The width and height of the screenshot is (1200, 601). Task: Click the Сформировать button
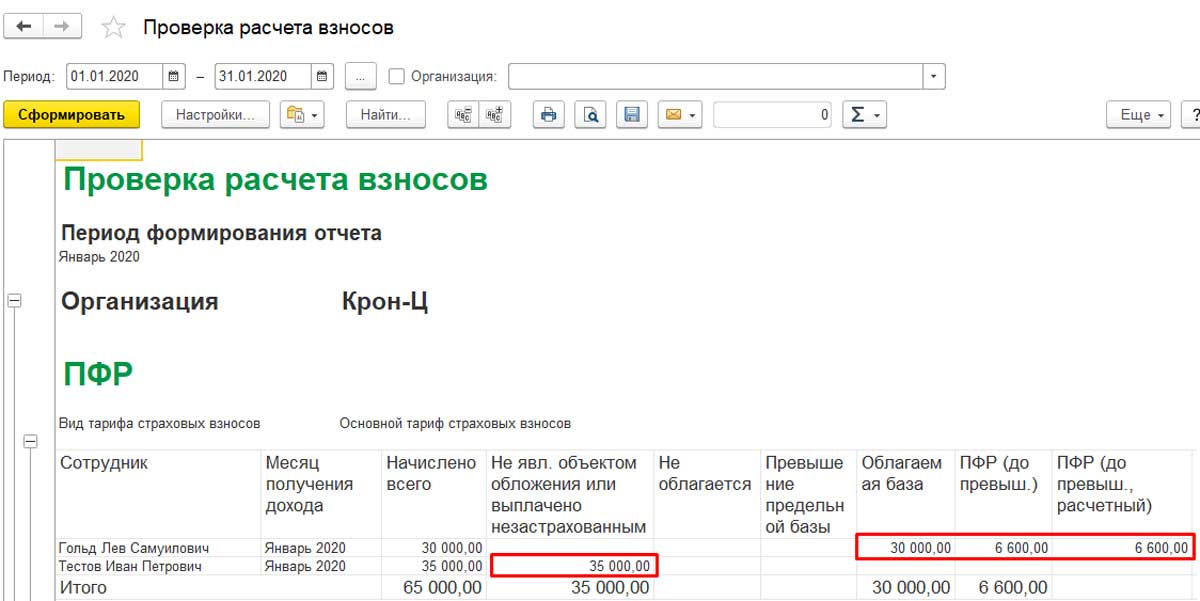coord(71,115)
